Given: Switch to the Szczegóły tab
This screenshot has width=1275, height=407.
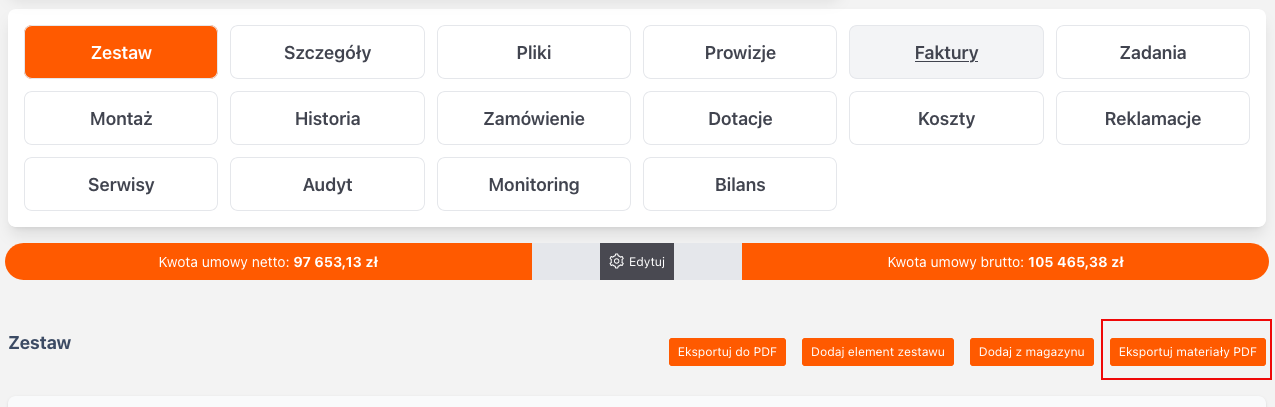Looking at the screenshot, I should point(327,52).
